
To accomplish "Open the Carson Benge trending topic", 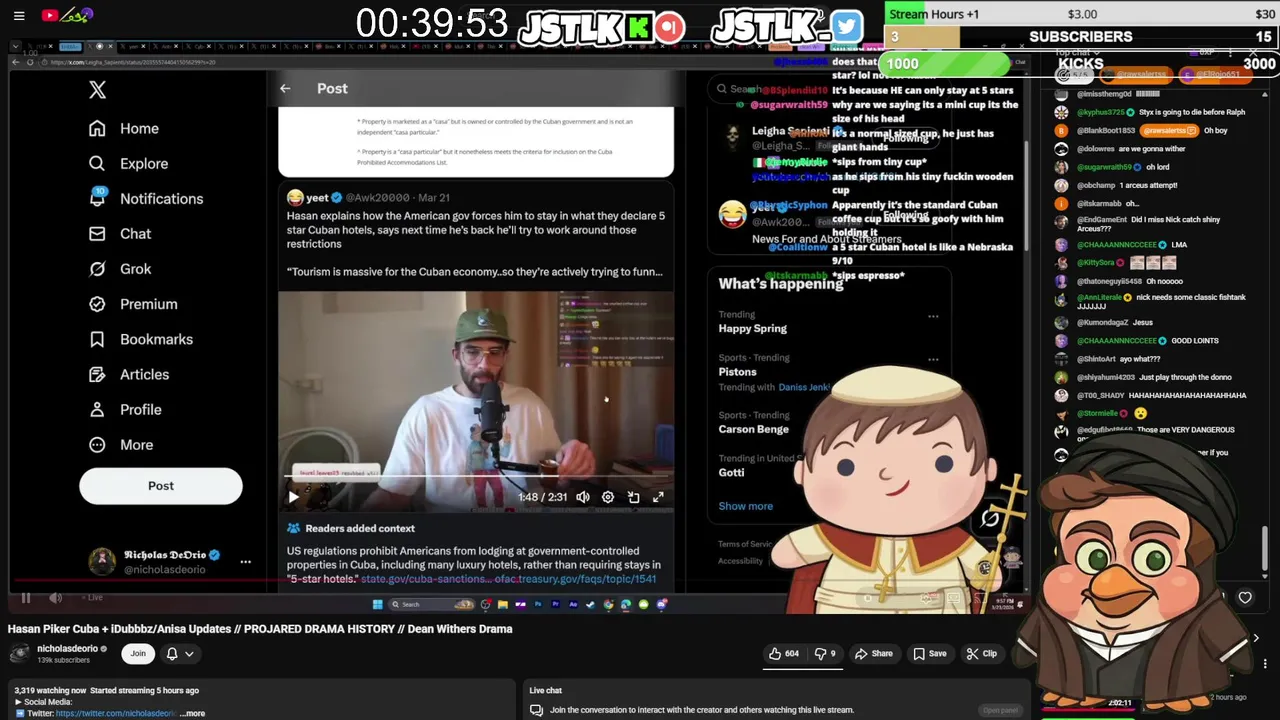I will click(753, 429).
